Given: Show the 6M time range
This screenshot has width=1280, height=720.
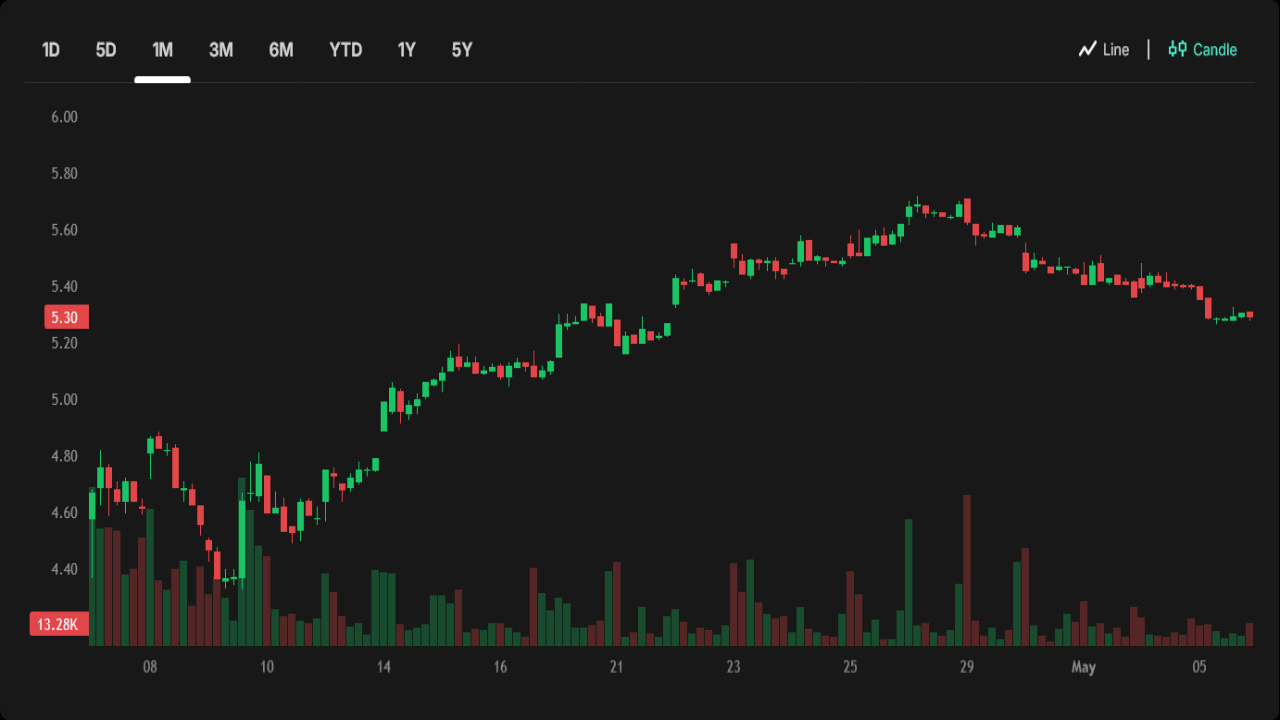Looking at the screenshot, I should click(x=281, y=50).
